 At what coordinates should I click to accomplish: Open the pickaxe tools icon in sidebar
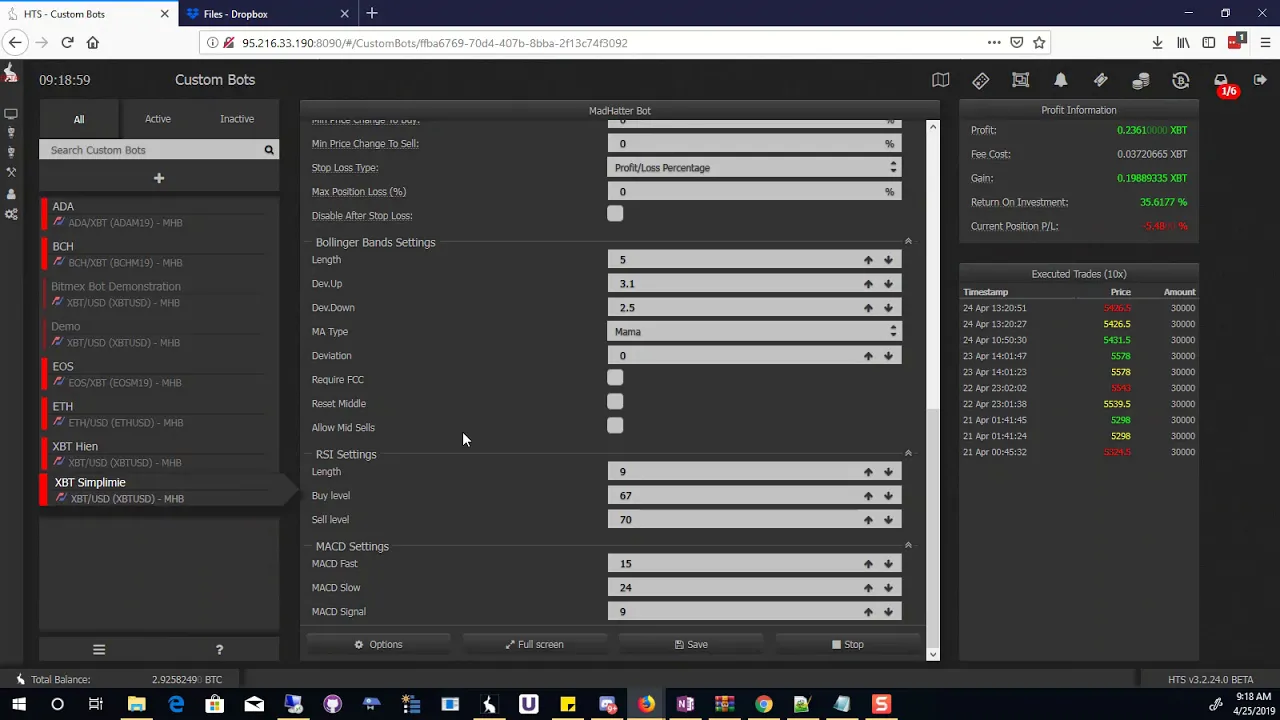pyautogui.click(x=11, y=173)
